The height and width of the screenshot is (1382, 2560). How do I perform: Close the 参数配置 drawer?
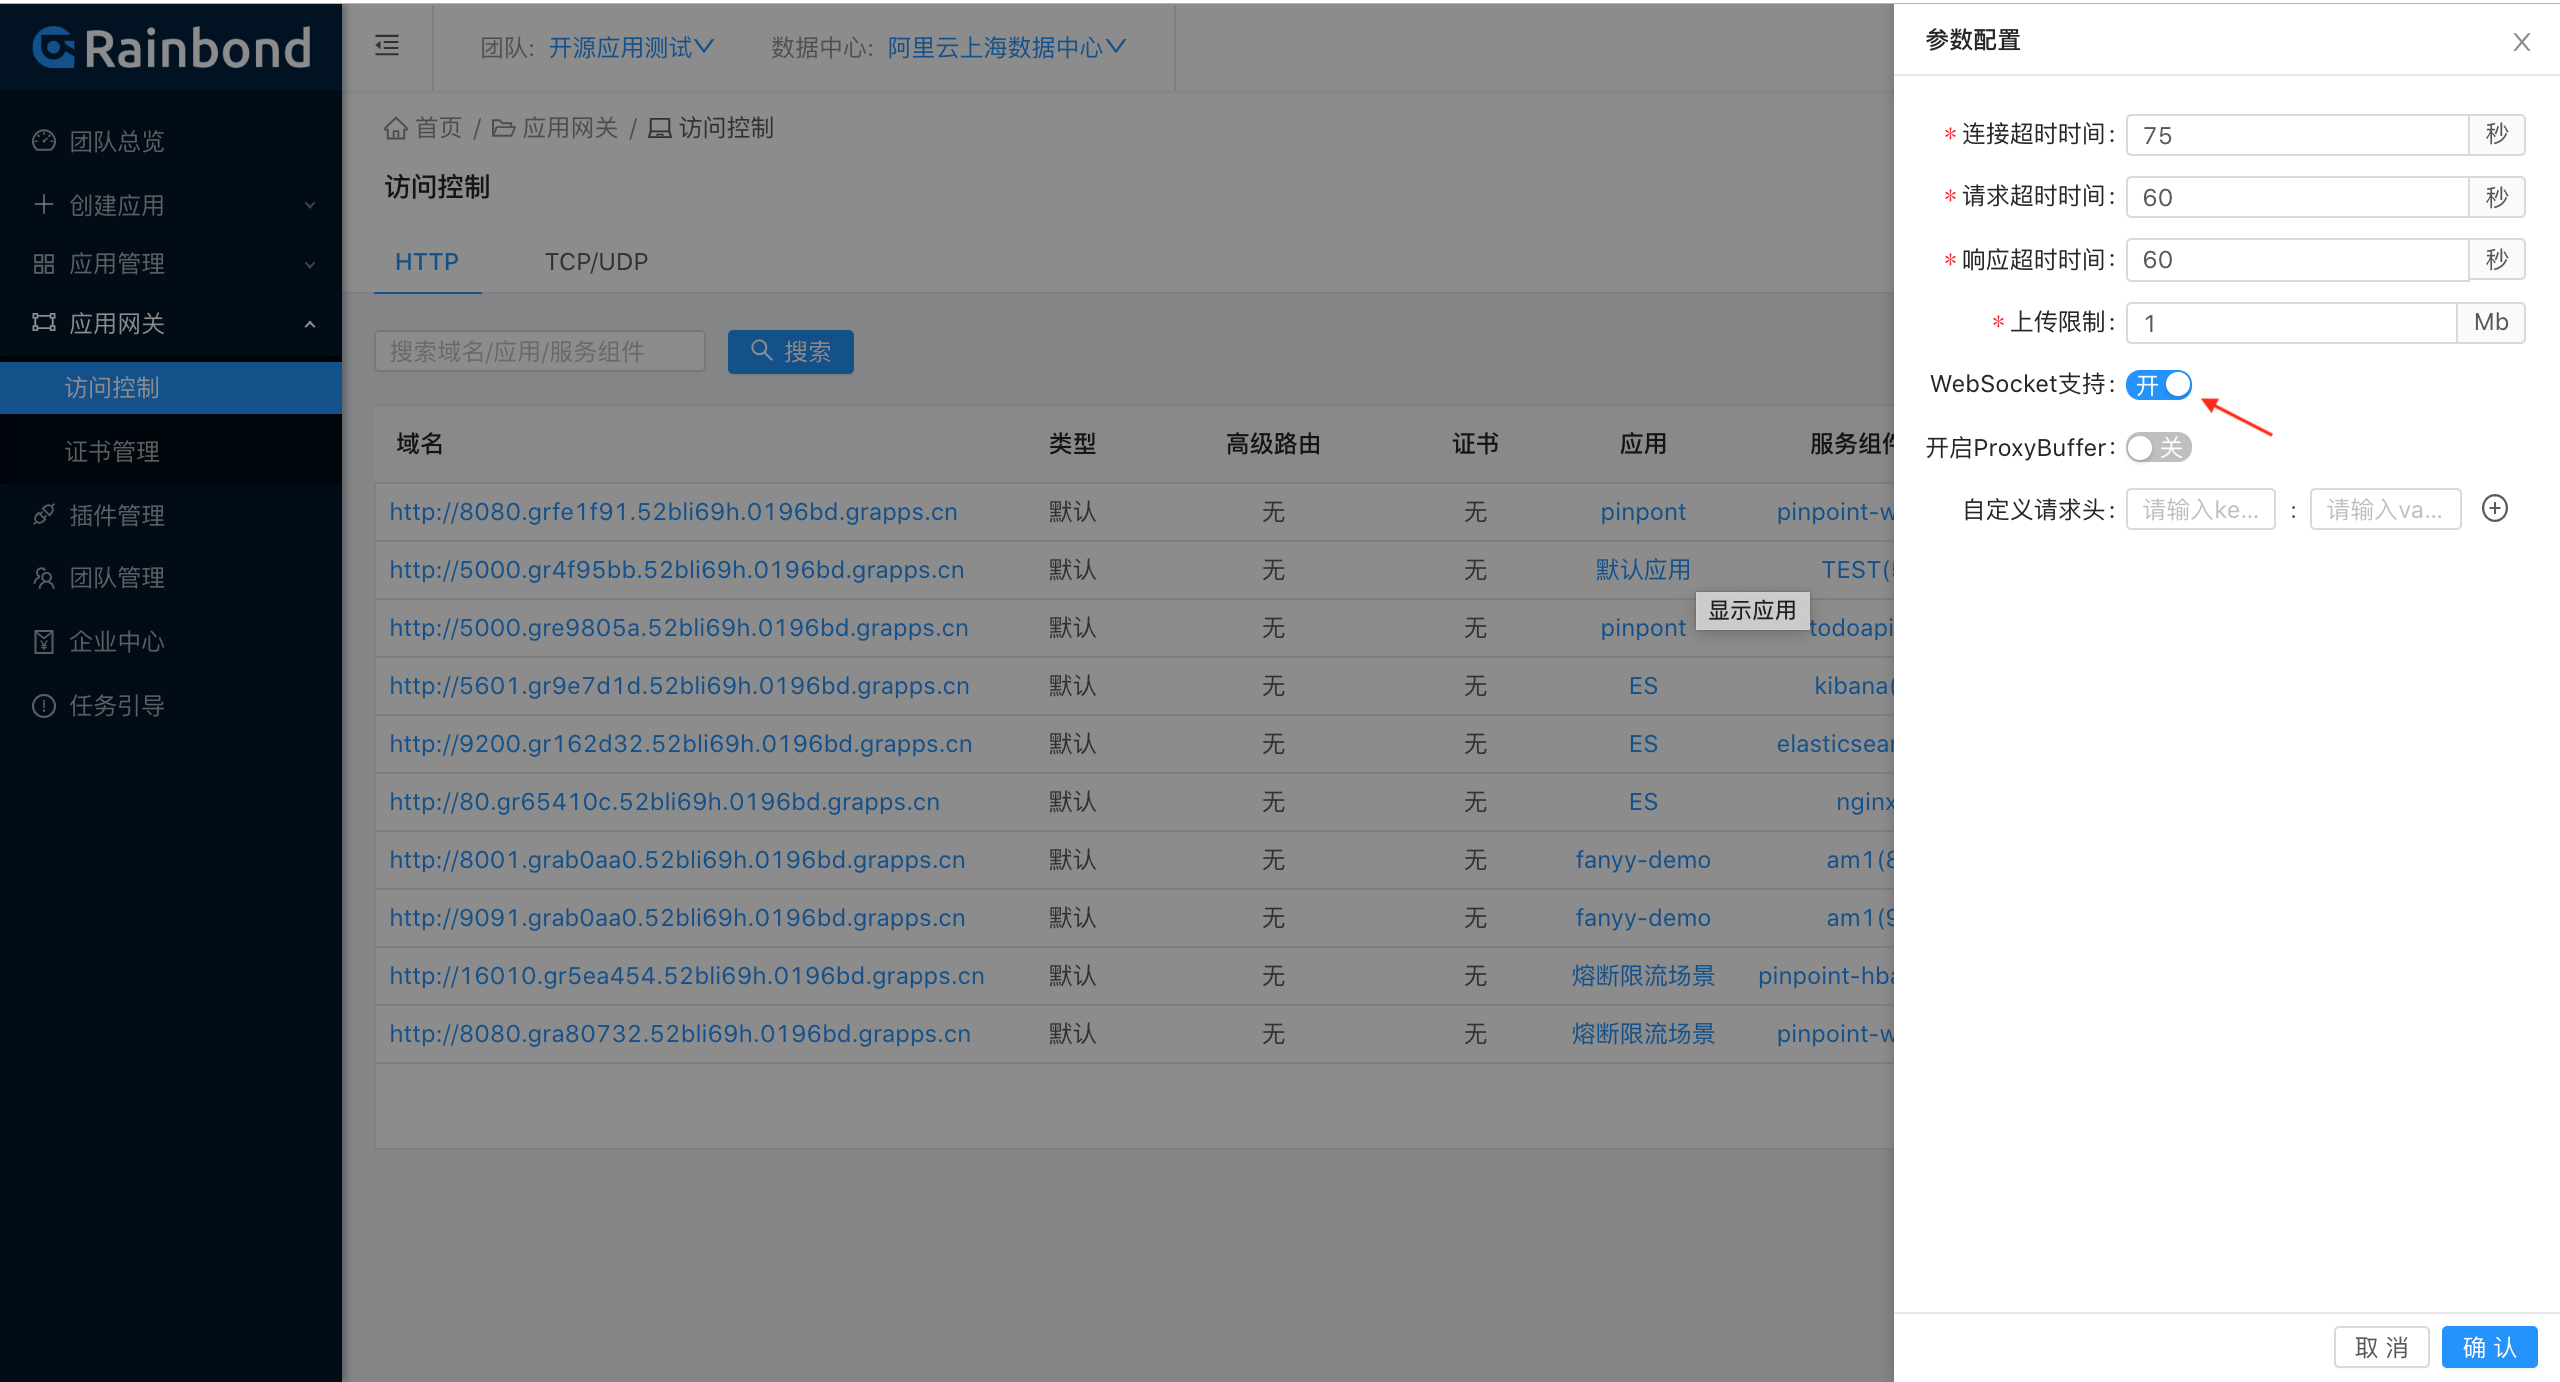2522,41
